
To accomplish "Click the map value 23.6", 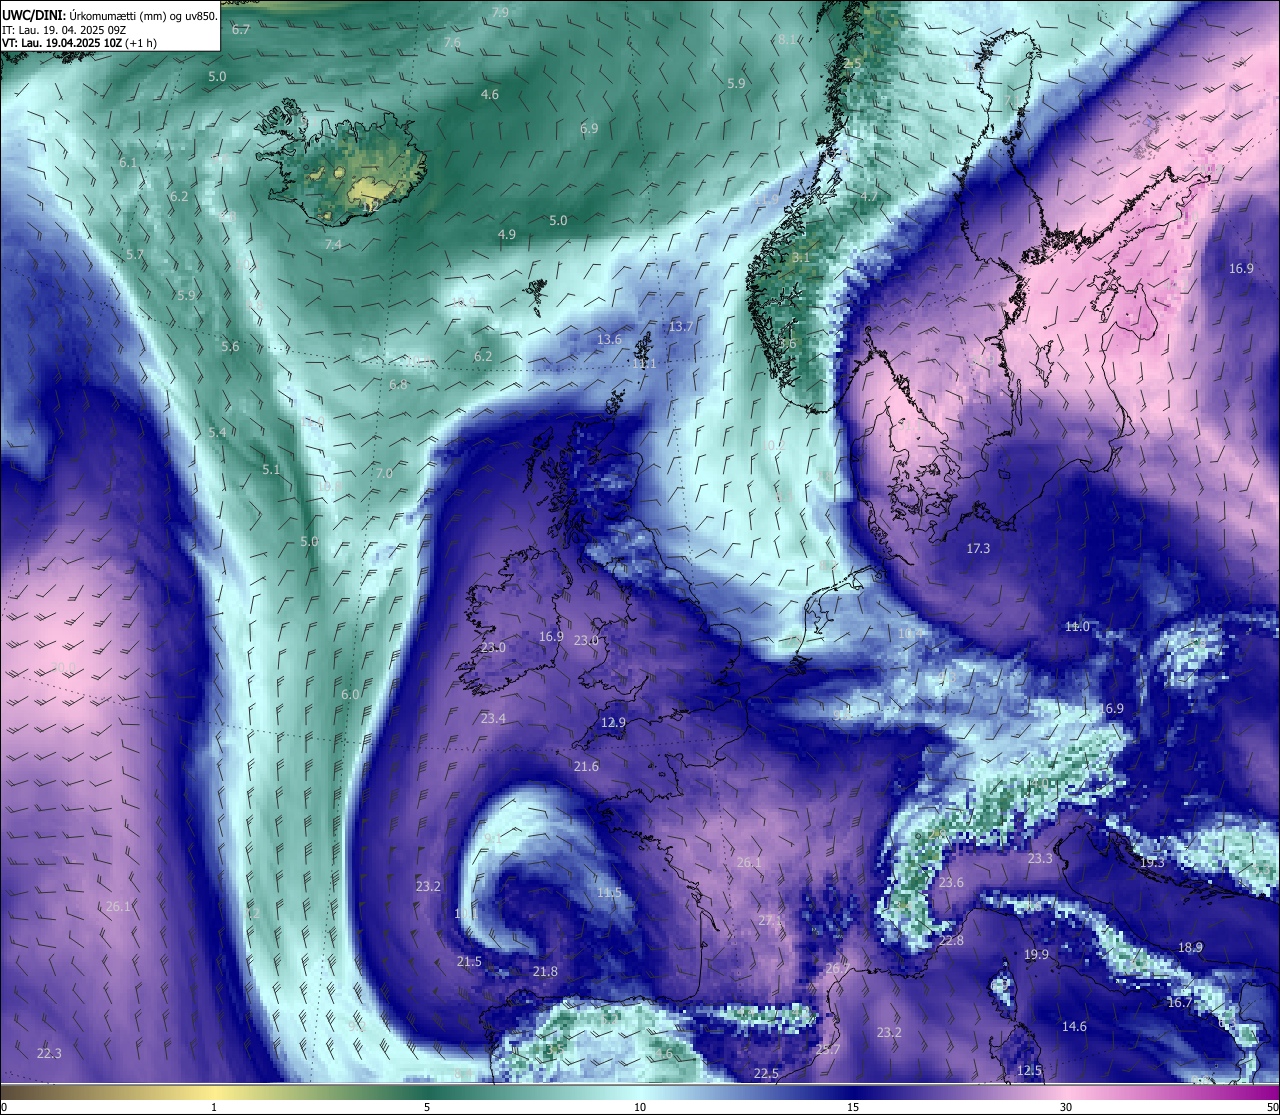I will [x=951, y=883].
